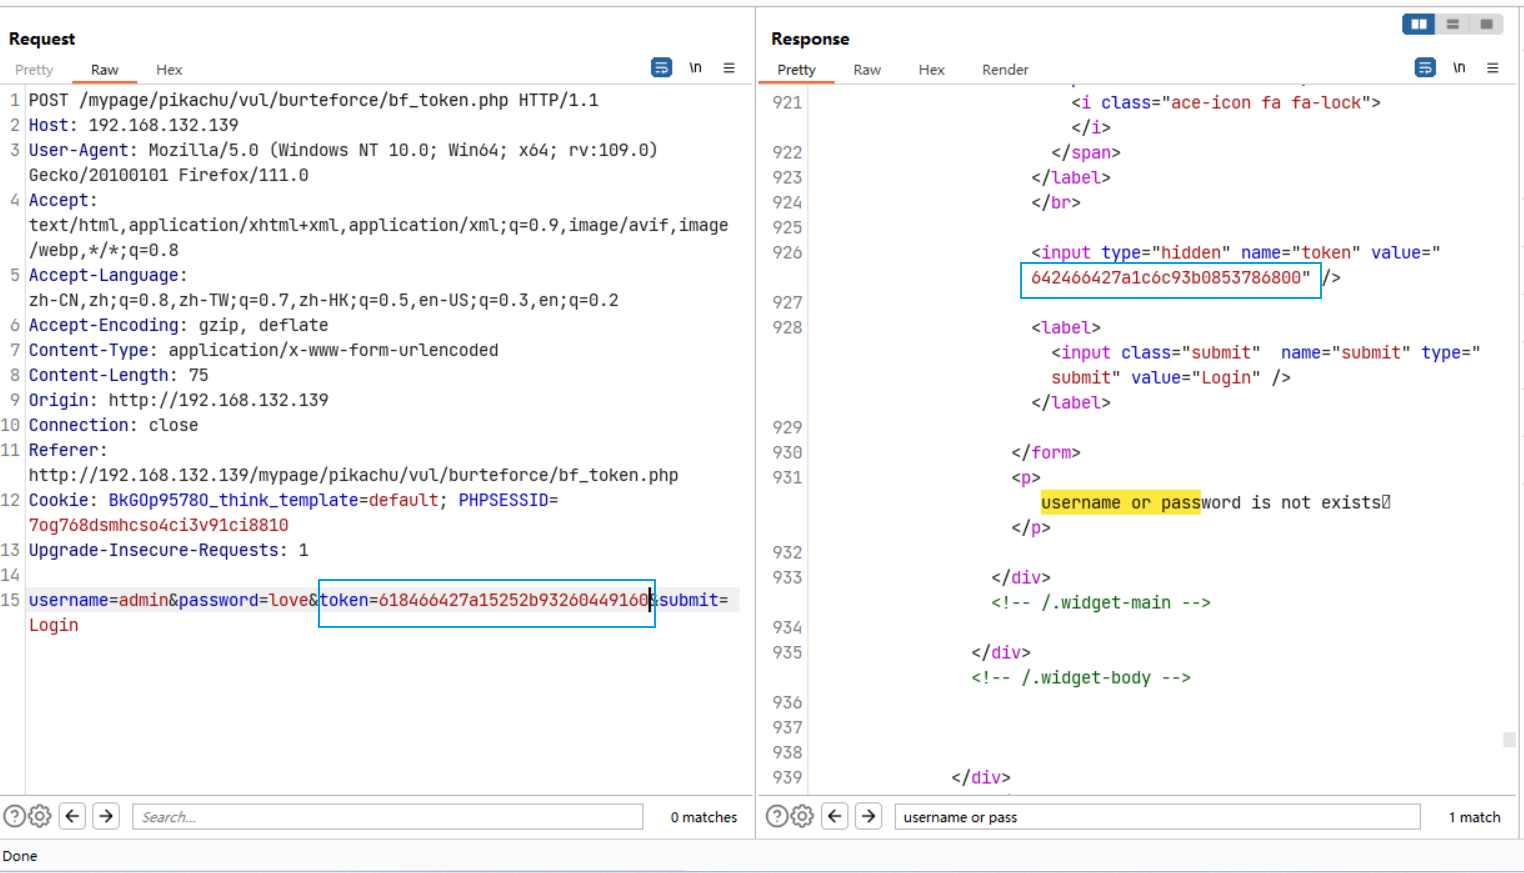Open Request search help icon
The width and height of the screenshot is (1524, 873).
pyautogui.click(x=14, y=817)
